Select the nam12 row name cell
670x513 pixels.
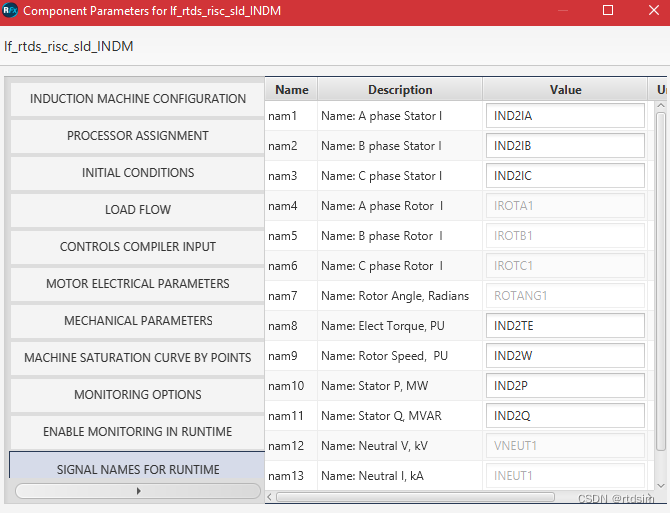click(291, 446)
